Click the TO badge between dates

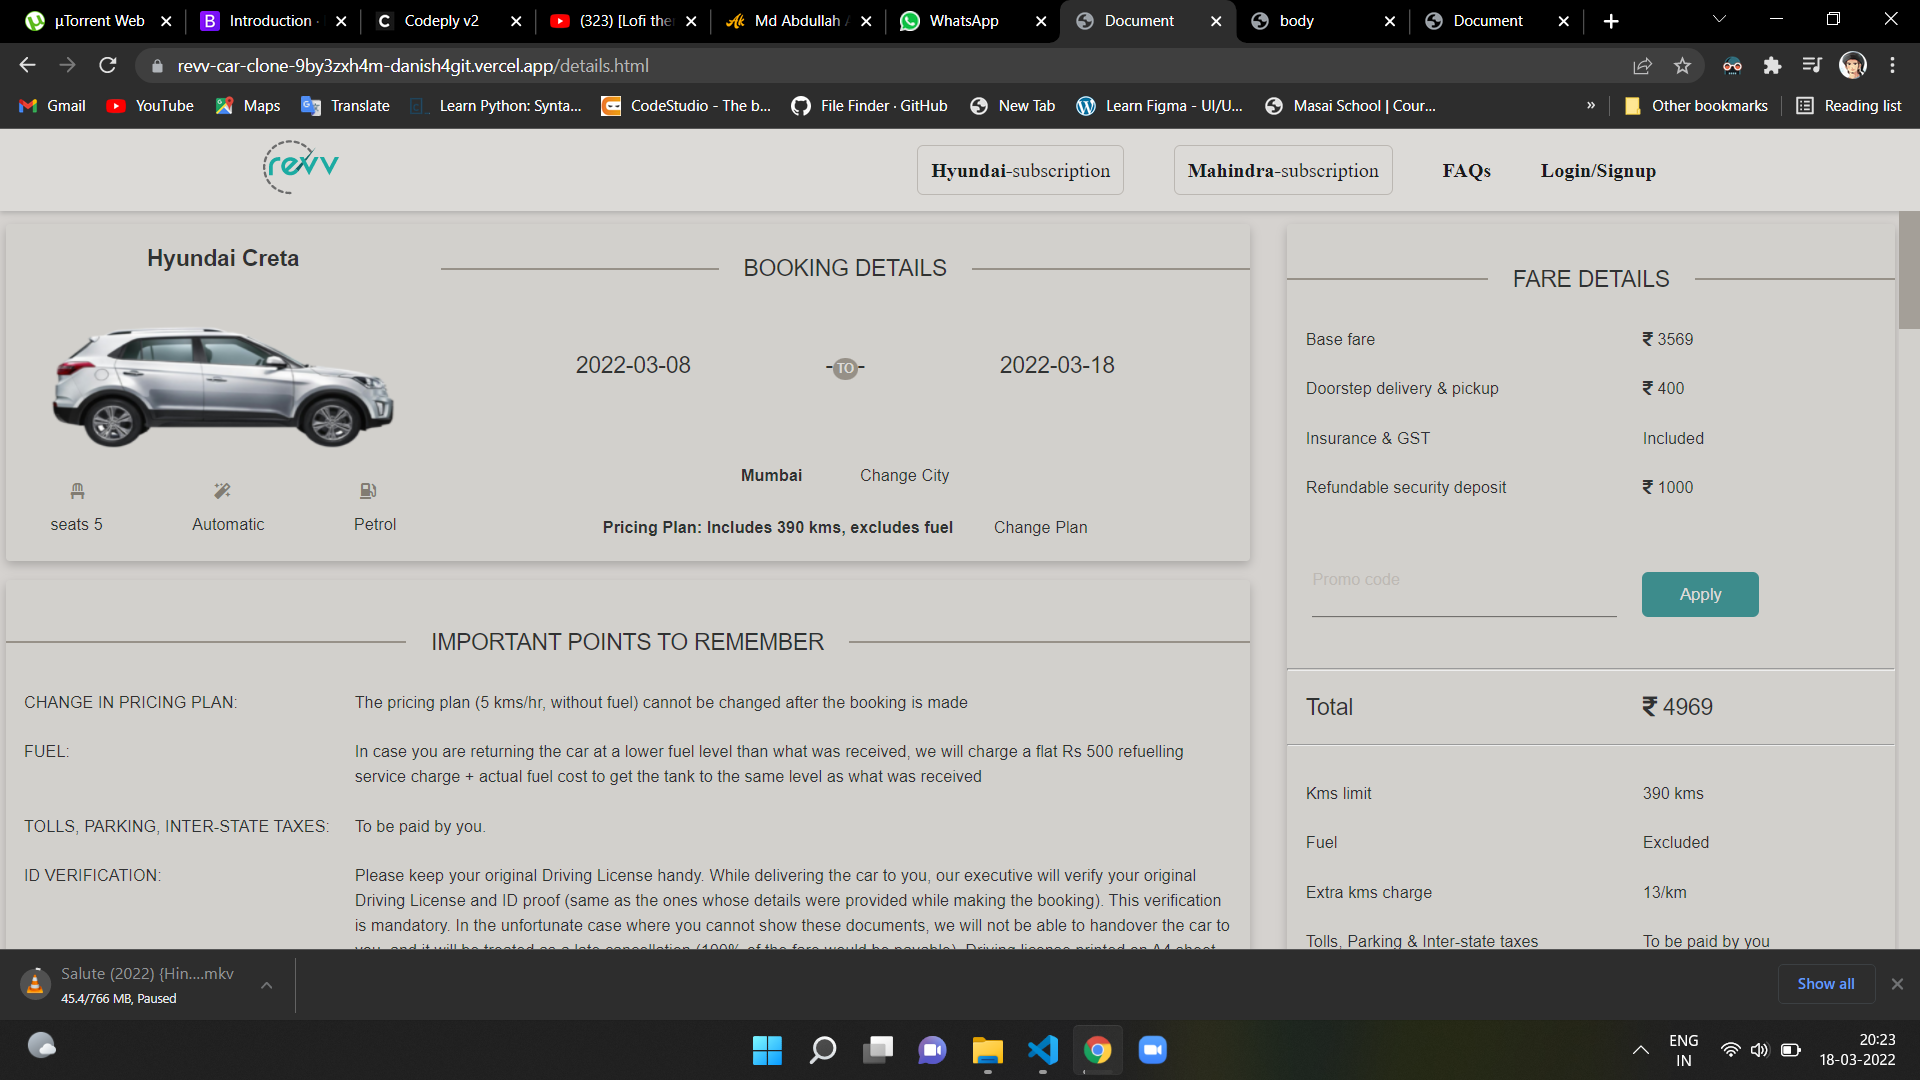coord(846,368)
